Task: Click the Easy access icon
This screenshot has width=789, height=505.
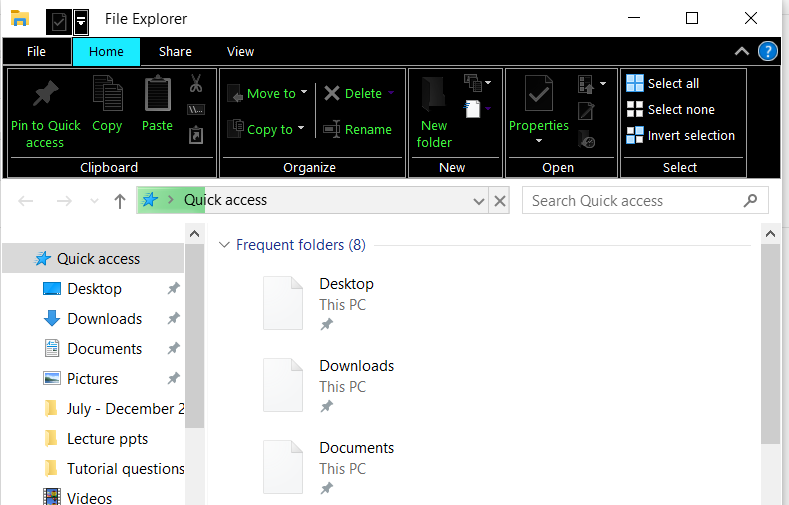Action: coord(472,109)
